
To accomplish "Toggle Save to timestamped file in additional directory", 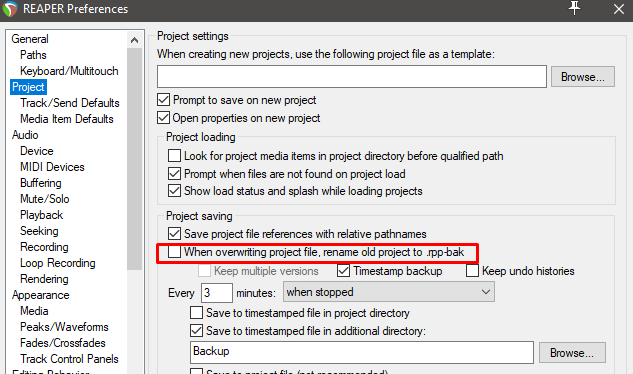I will (x=197, y=331).
